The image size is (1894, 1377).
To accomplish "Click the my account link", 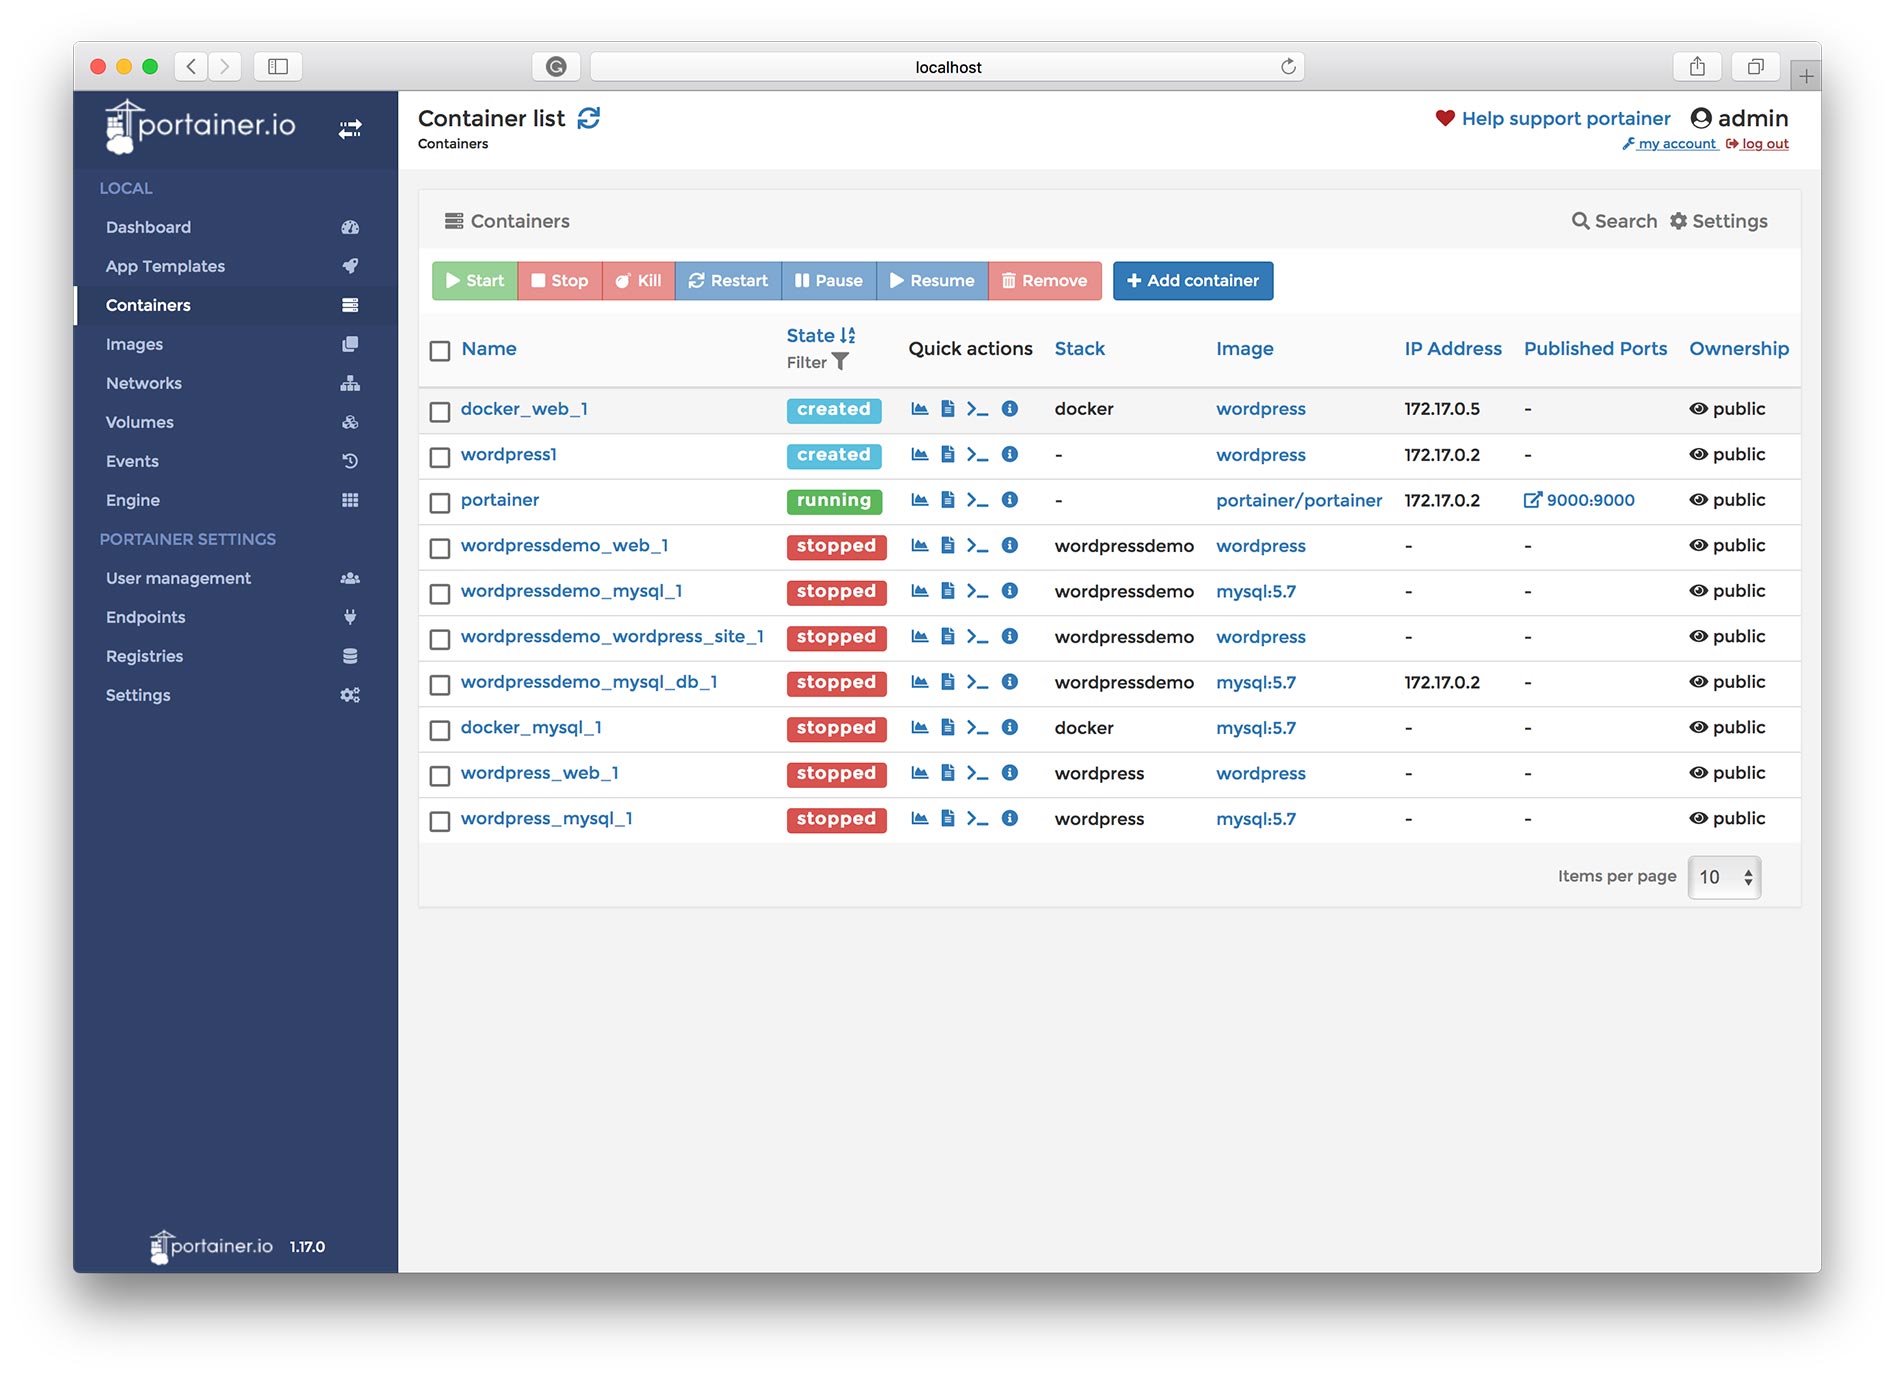I will point(1669,144).
